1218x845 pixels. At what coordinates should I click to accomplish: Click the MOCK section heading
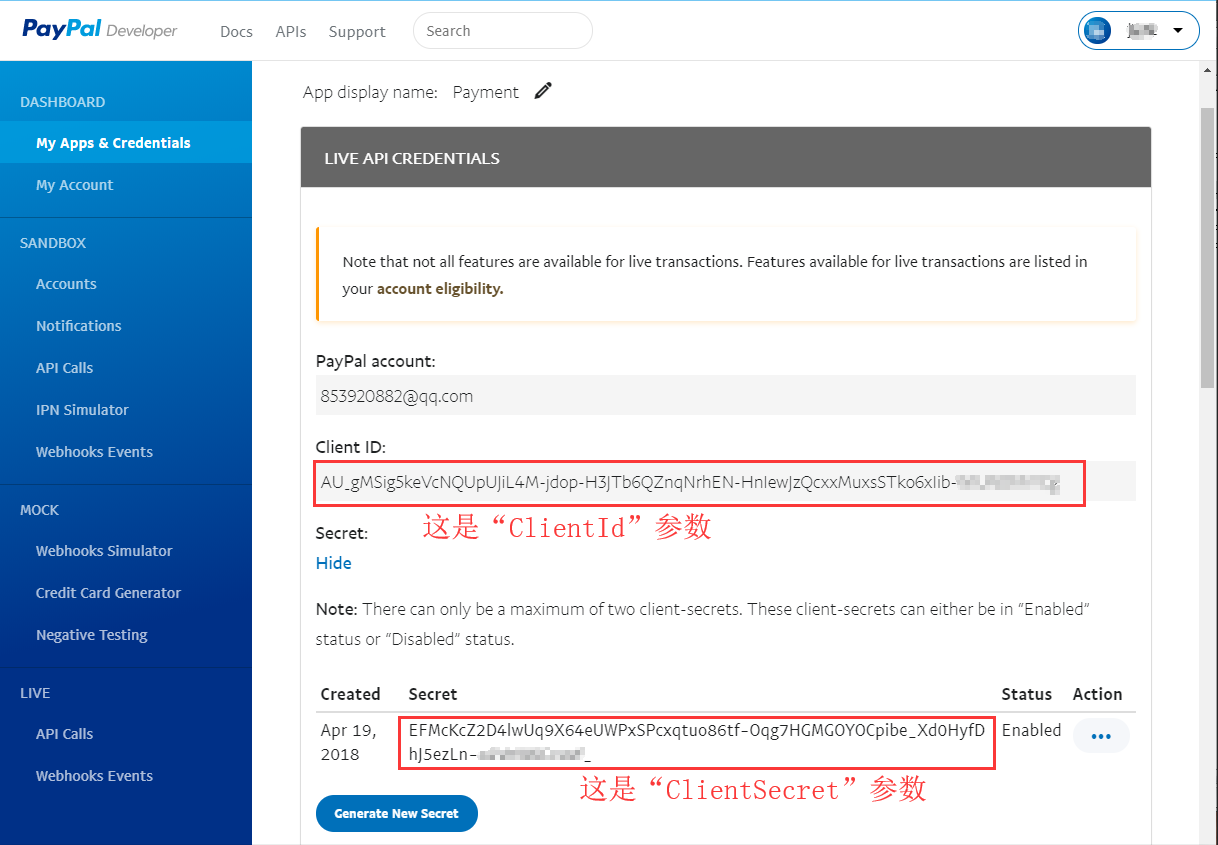[39, 510]
